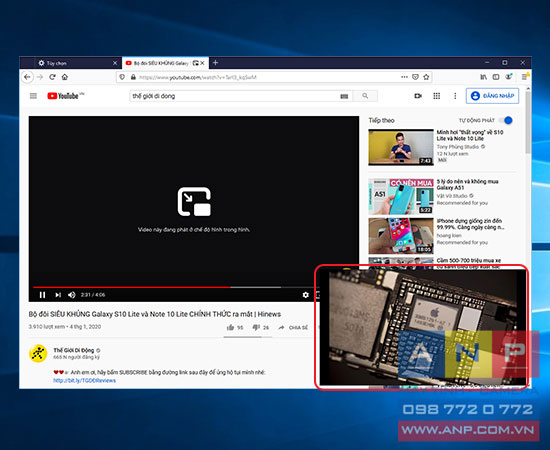Image resolution: width=550 pixels, height=450 pixels.
Task: Dislike the video with thumbs down
Action: pyautogui.click(x=256, y=328)
